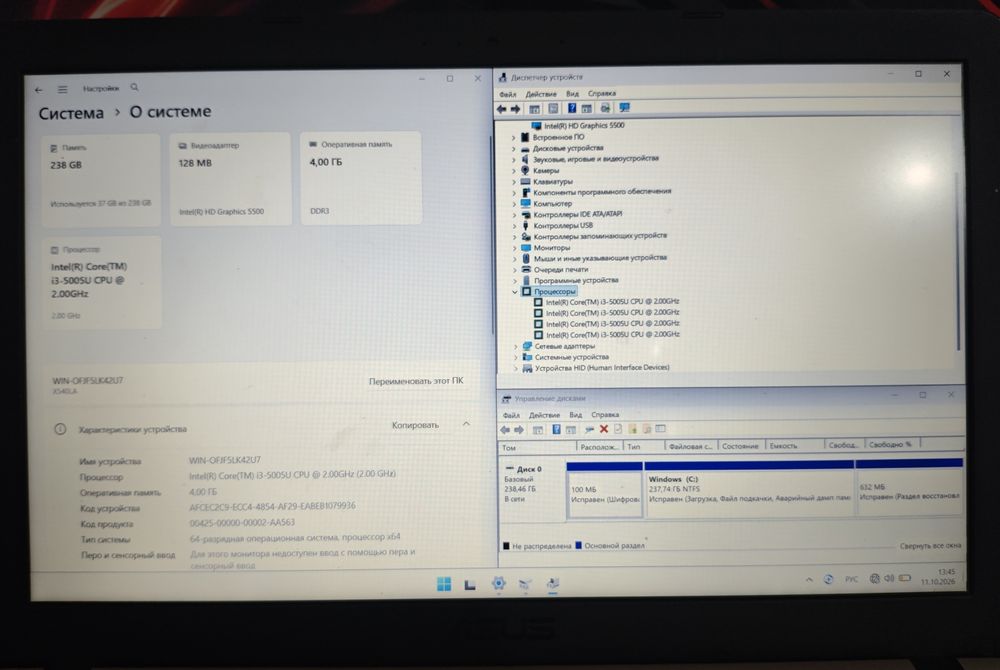
Task: Open Вид menu in Device Manager
Action: point(573,94)
